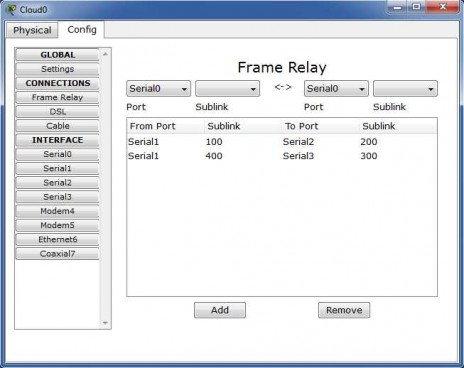Click the From Port column header

(165, 126)
